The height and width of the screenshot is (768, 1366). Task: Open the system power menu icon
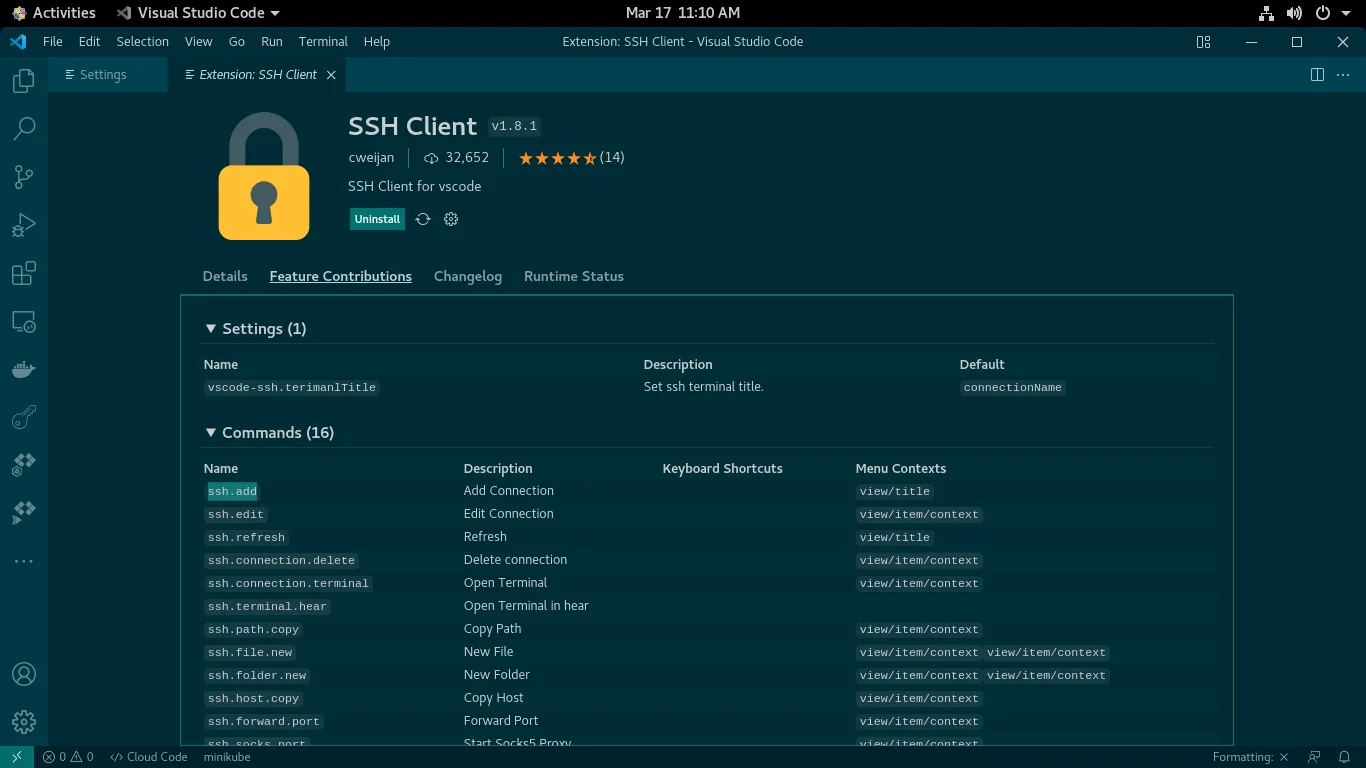point(1322,13)
